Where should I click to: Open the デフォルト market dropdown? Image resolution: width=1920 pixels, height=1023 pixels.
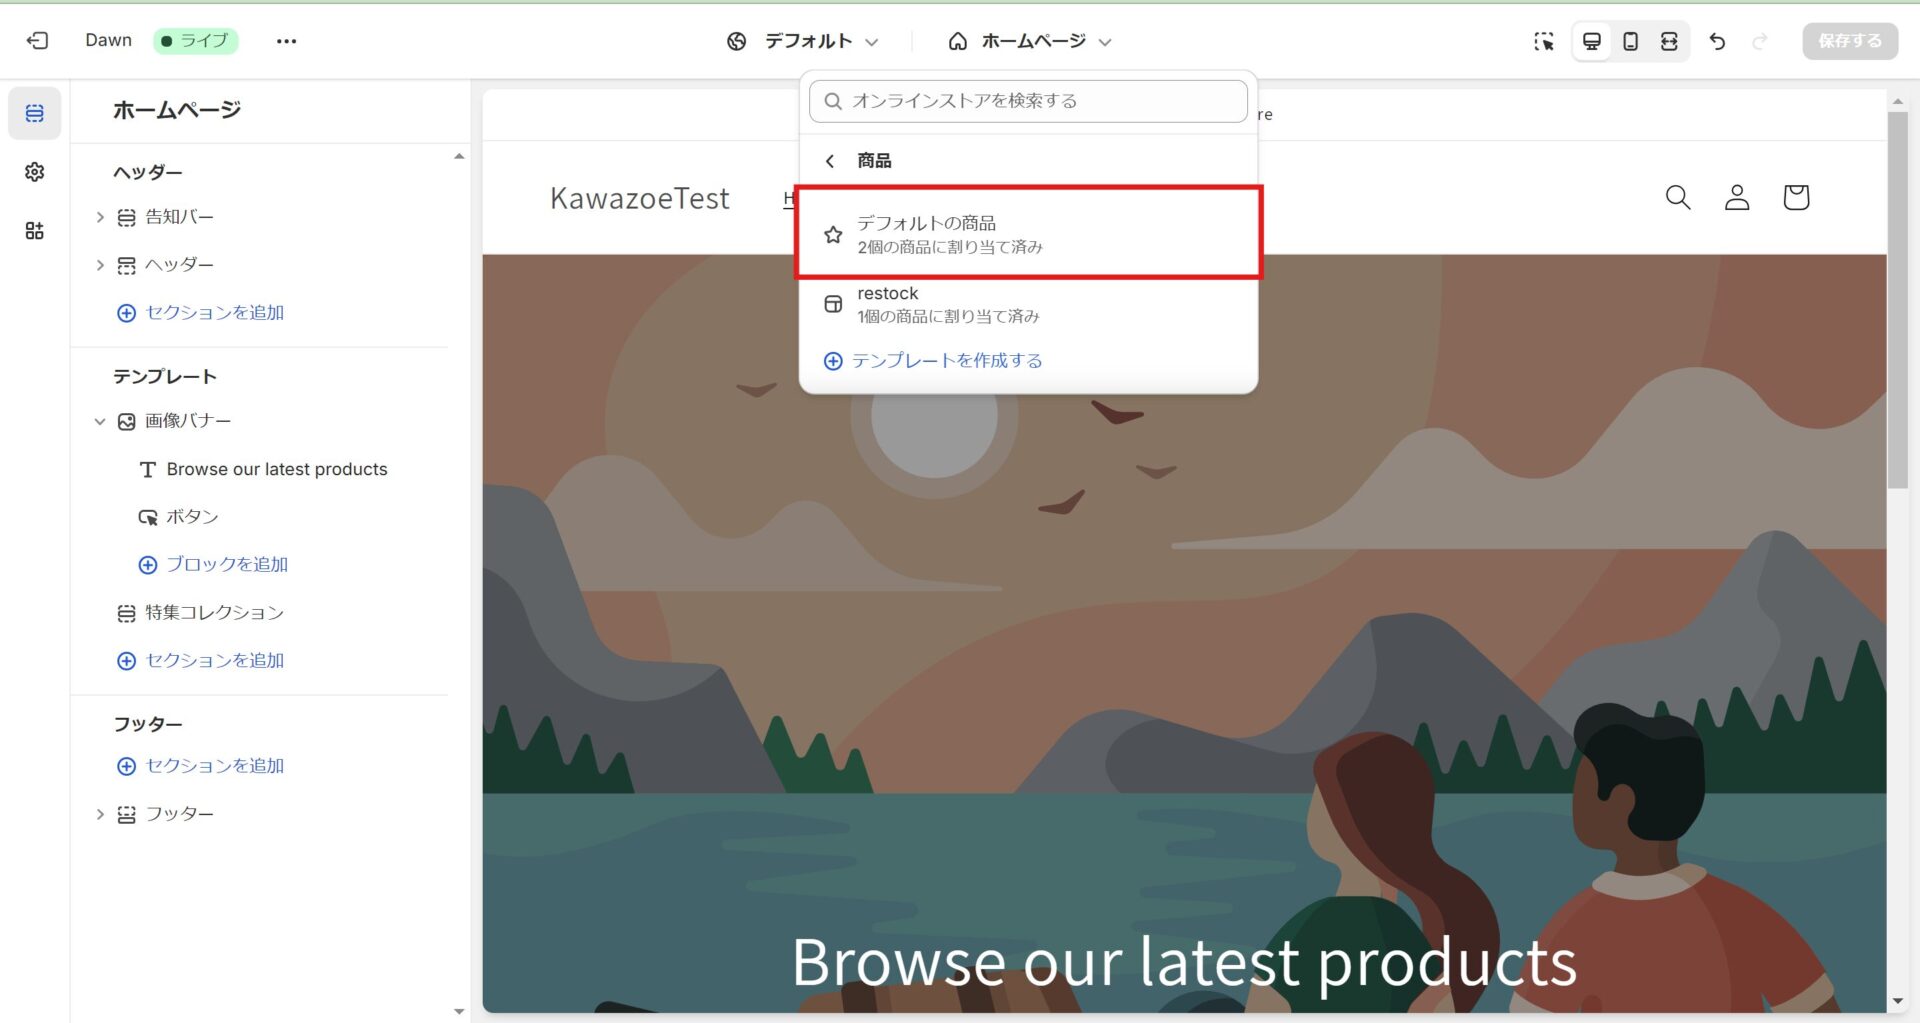coord(803,41)
